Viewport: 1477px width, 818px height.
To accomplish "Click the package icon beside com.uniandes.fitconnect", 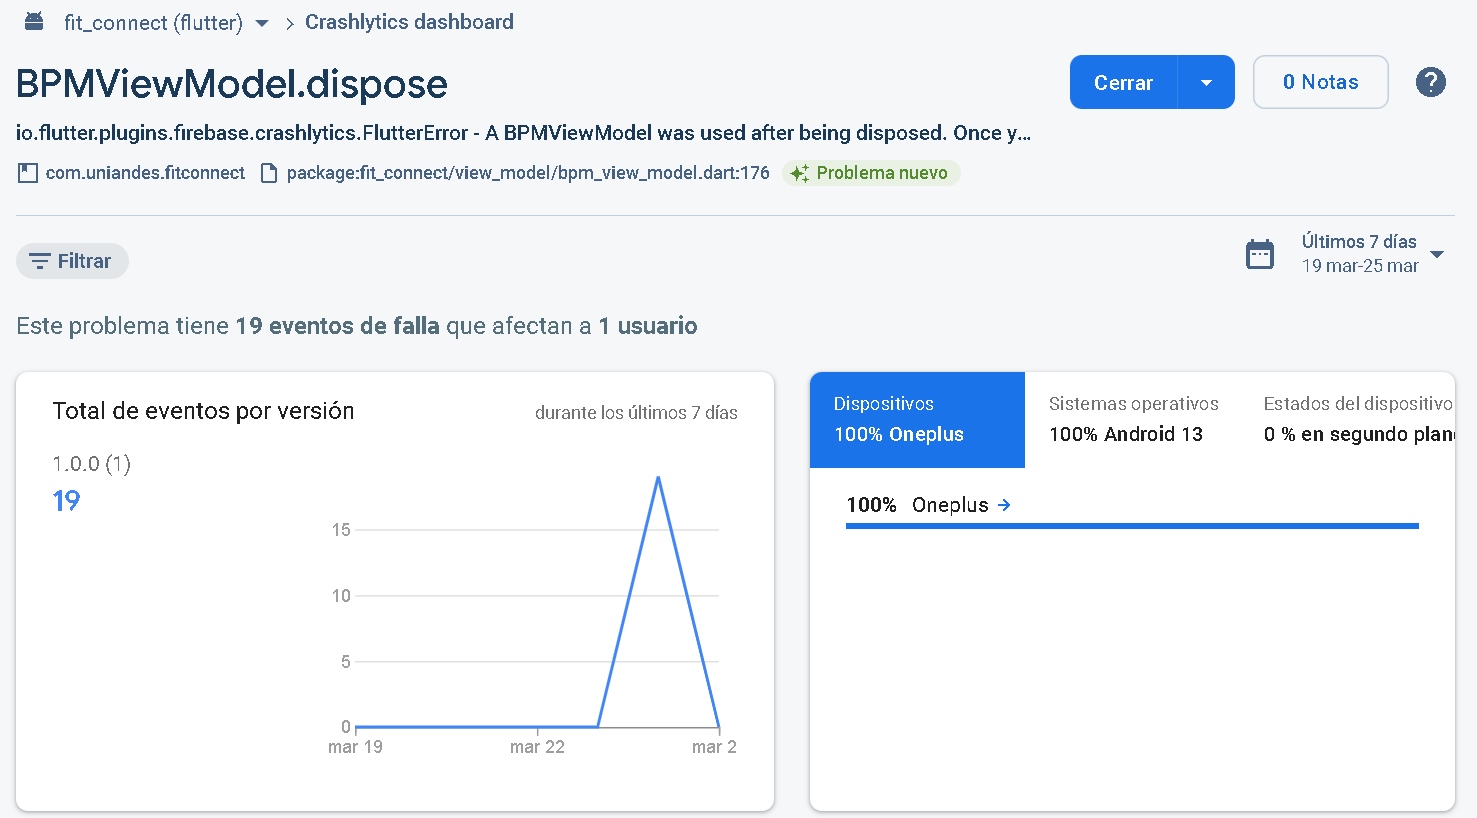I will [x=28, y=173].
